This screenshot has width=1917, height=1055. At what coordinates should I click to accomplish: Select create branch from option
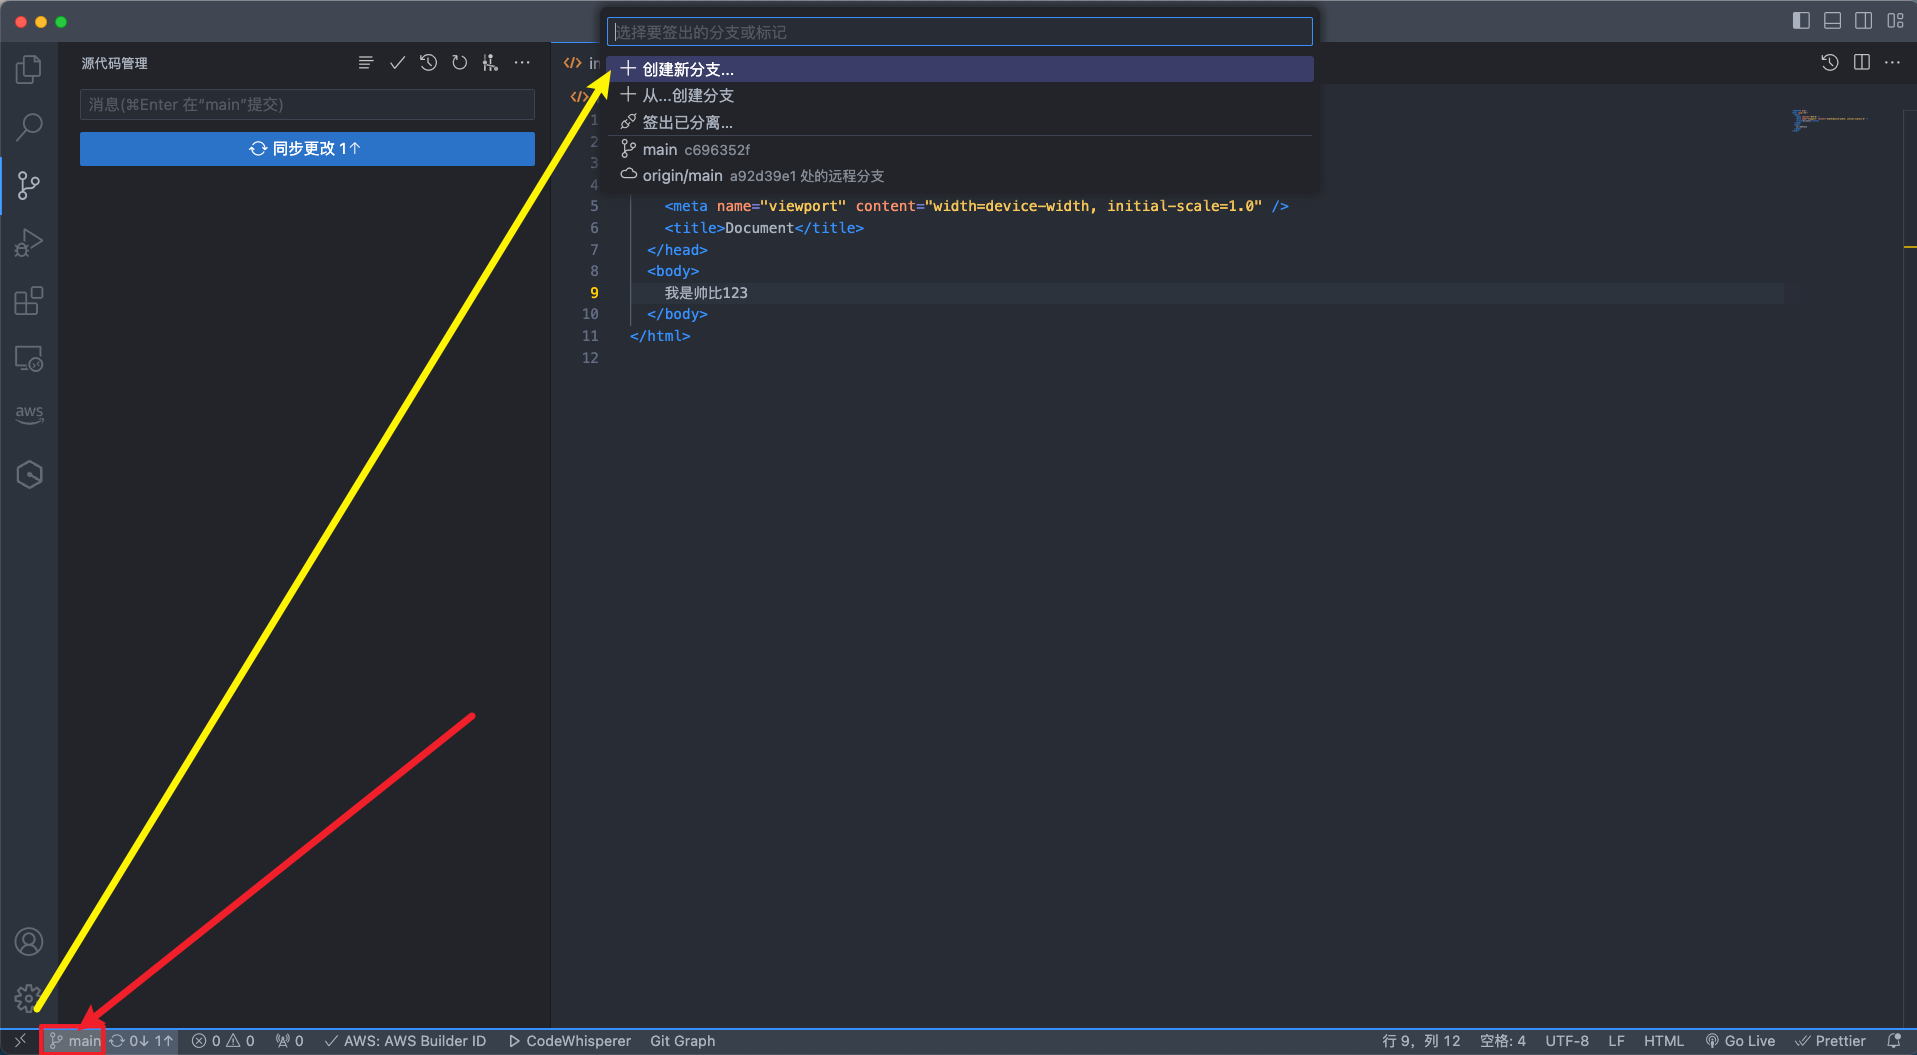[x=960, y=95]
